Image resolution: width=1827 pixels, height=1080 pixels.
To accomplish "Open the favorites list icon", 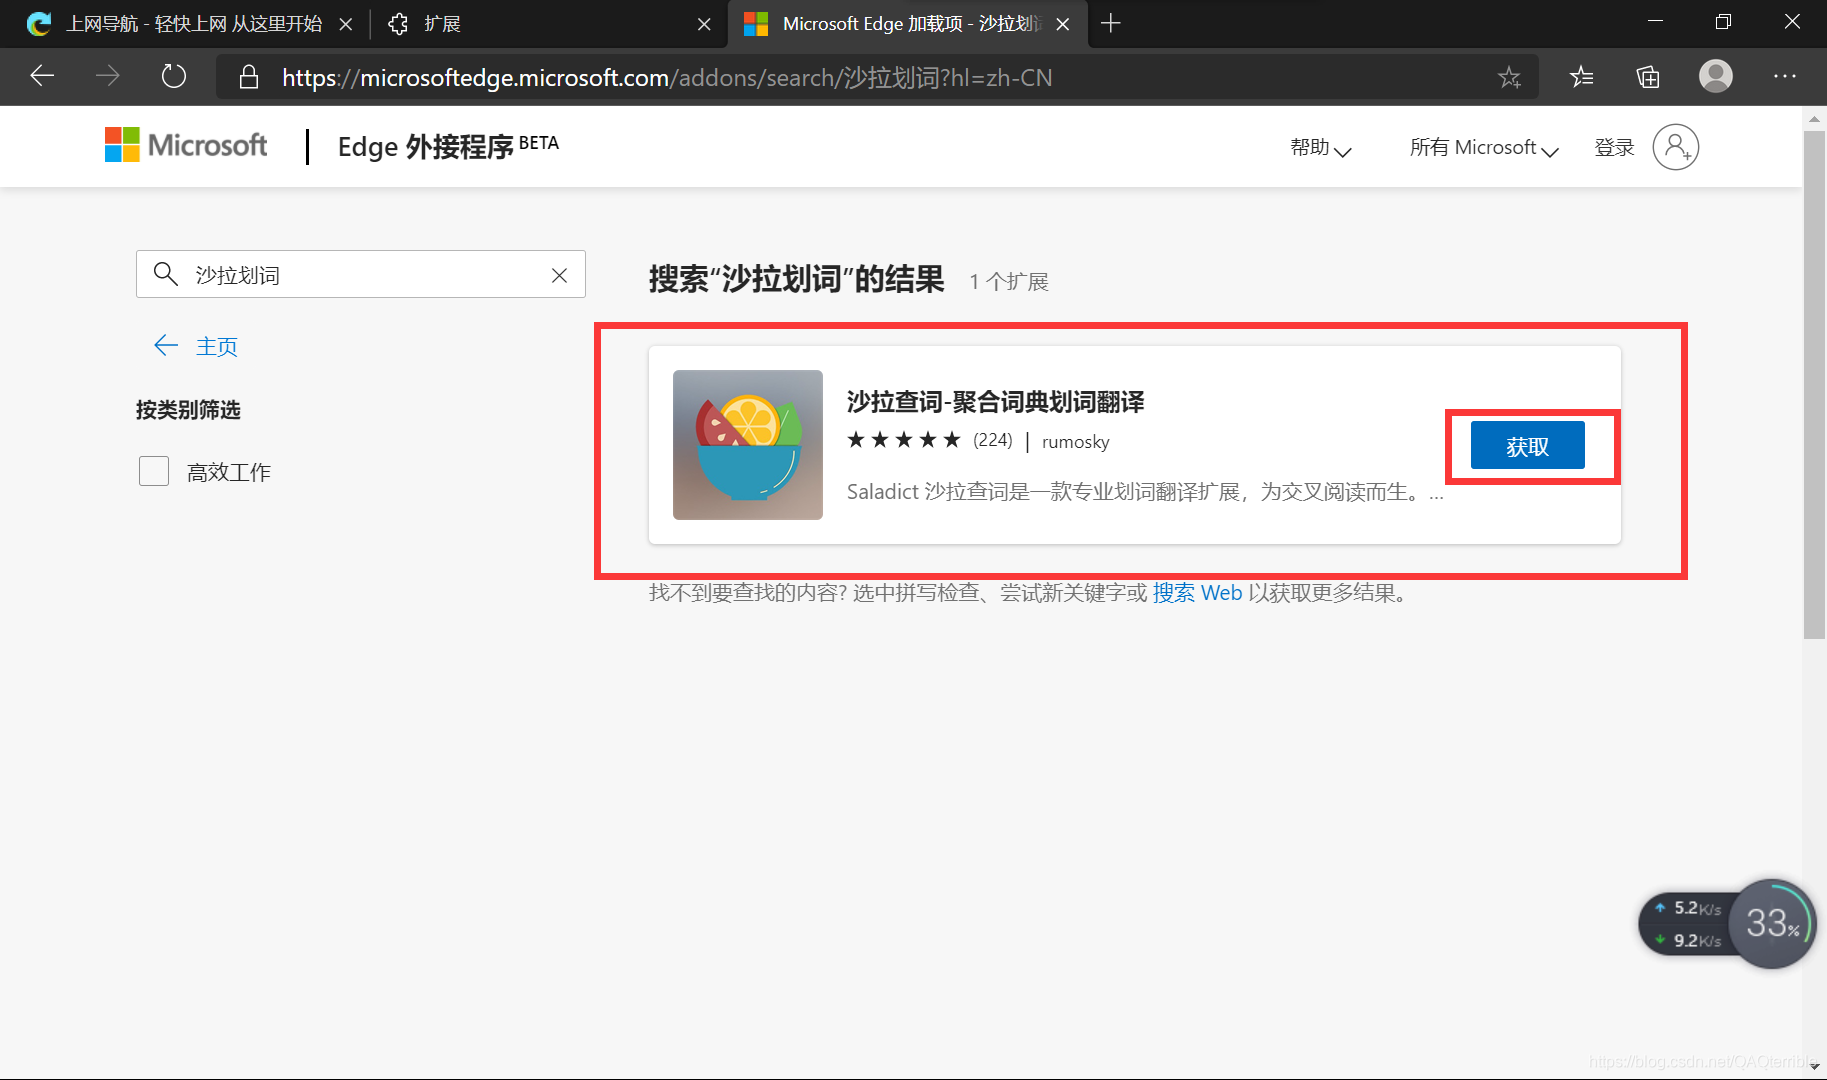I will tap(1581, 76).
